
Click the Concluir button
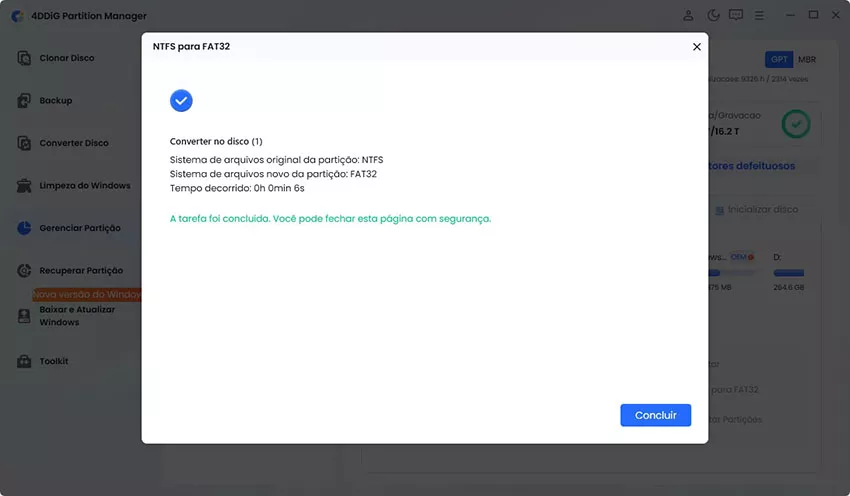(x=655, y=415)
